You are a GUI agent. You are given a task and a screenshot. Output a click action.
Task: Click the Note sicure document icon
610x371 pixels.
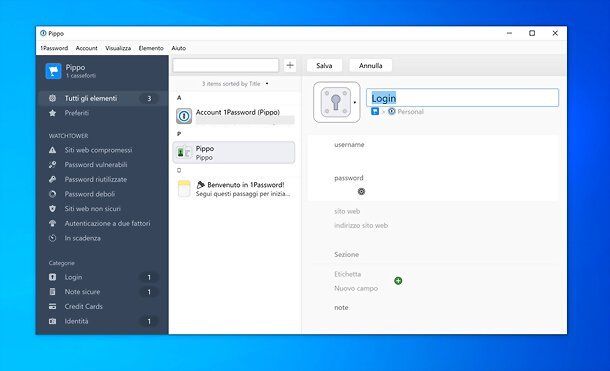(x=53, y=292)
